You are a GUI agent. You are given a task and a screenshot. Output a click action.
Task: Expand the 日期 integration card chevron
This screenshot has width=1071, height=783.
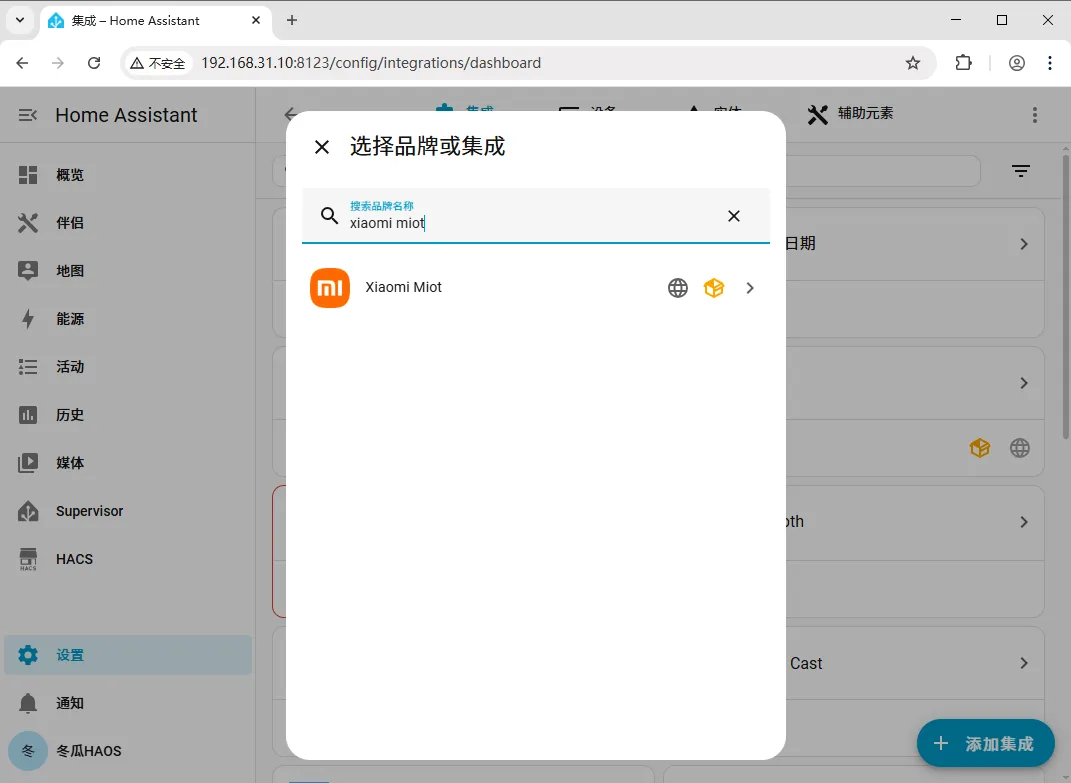(x=1024, y=244)
